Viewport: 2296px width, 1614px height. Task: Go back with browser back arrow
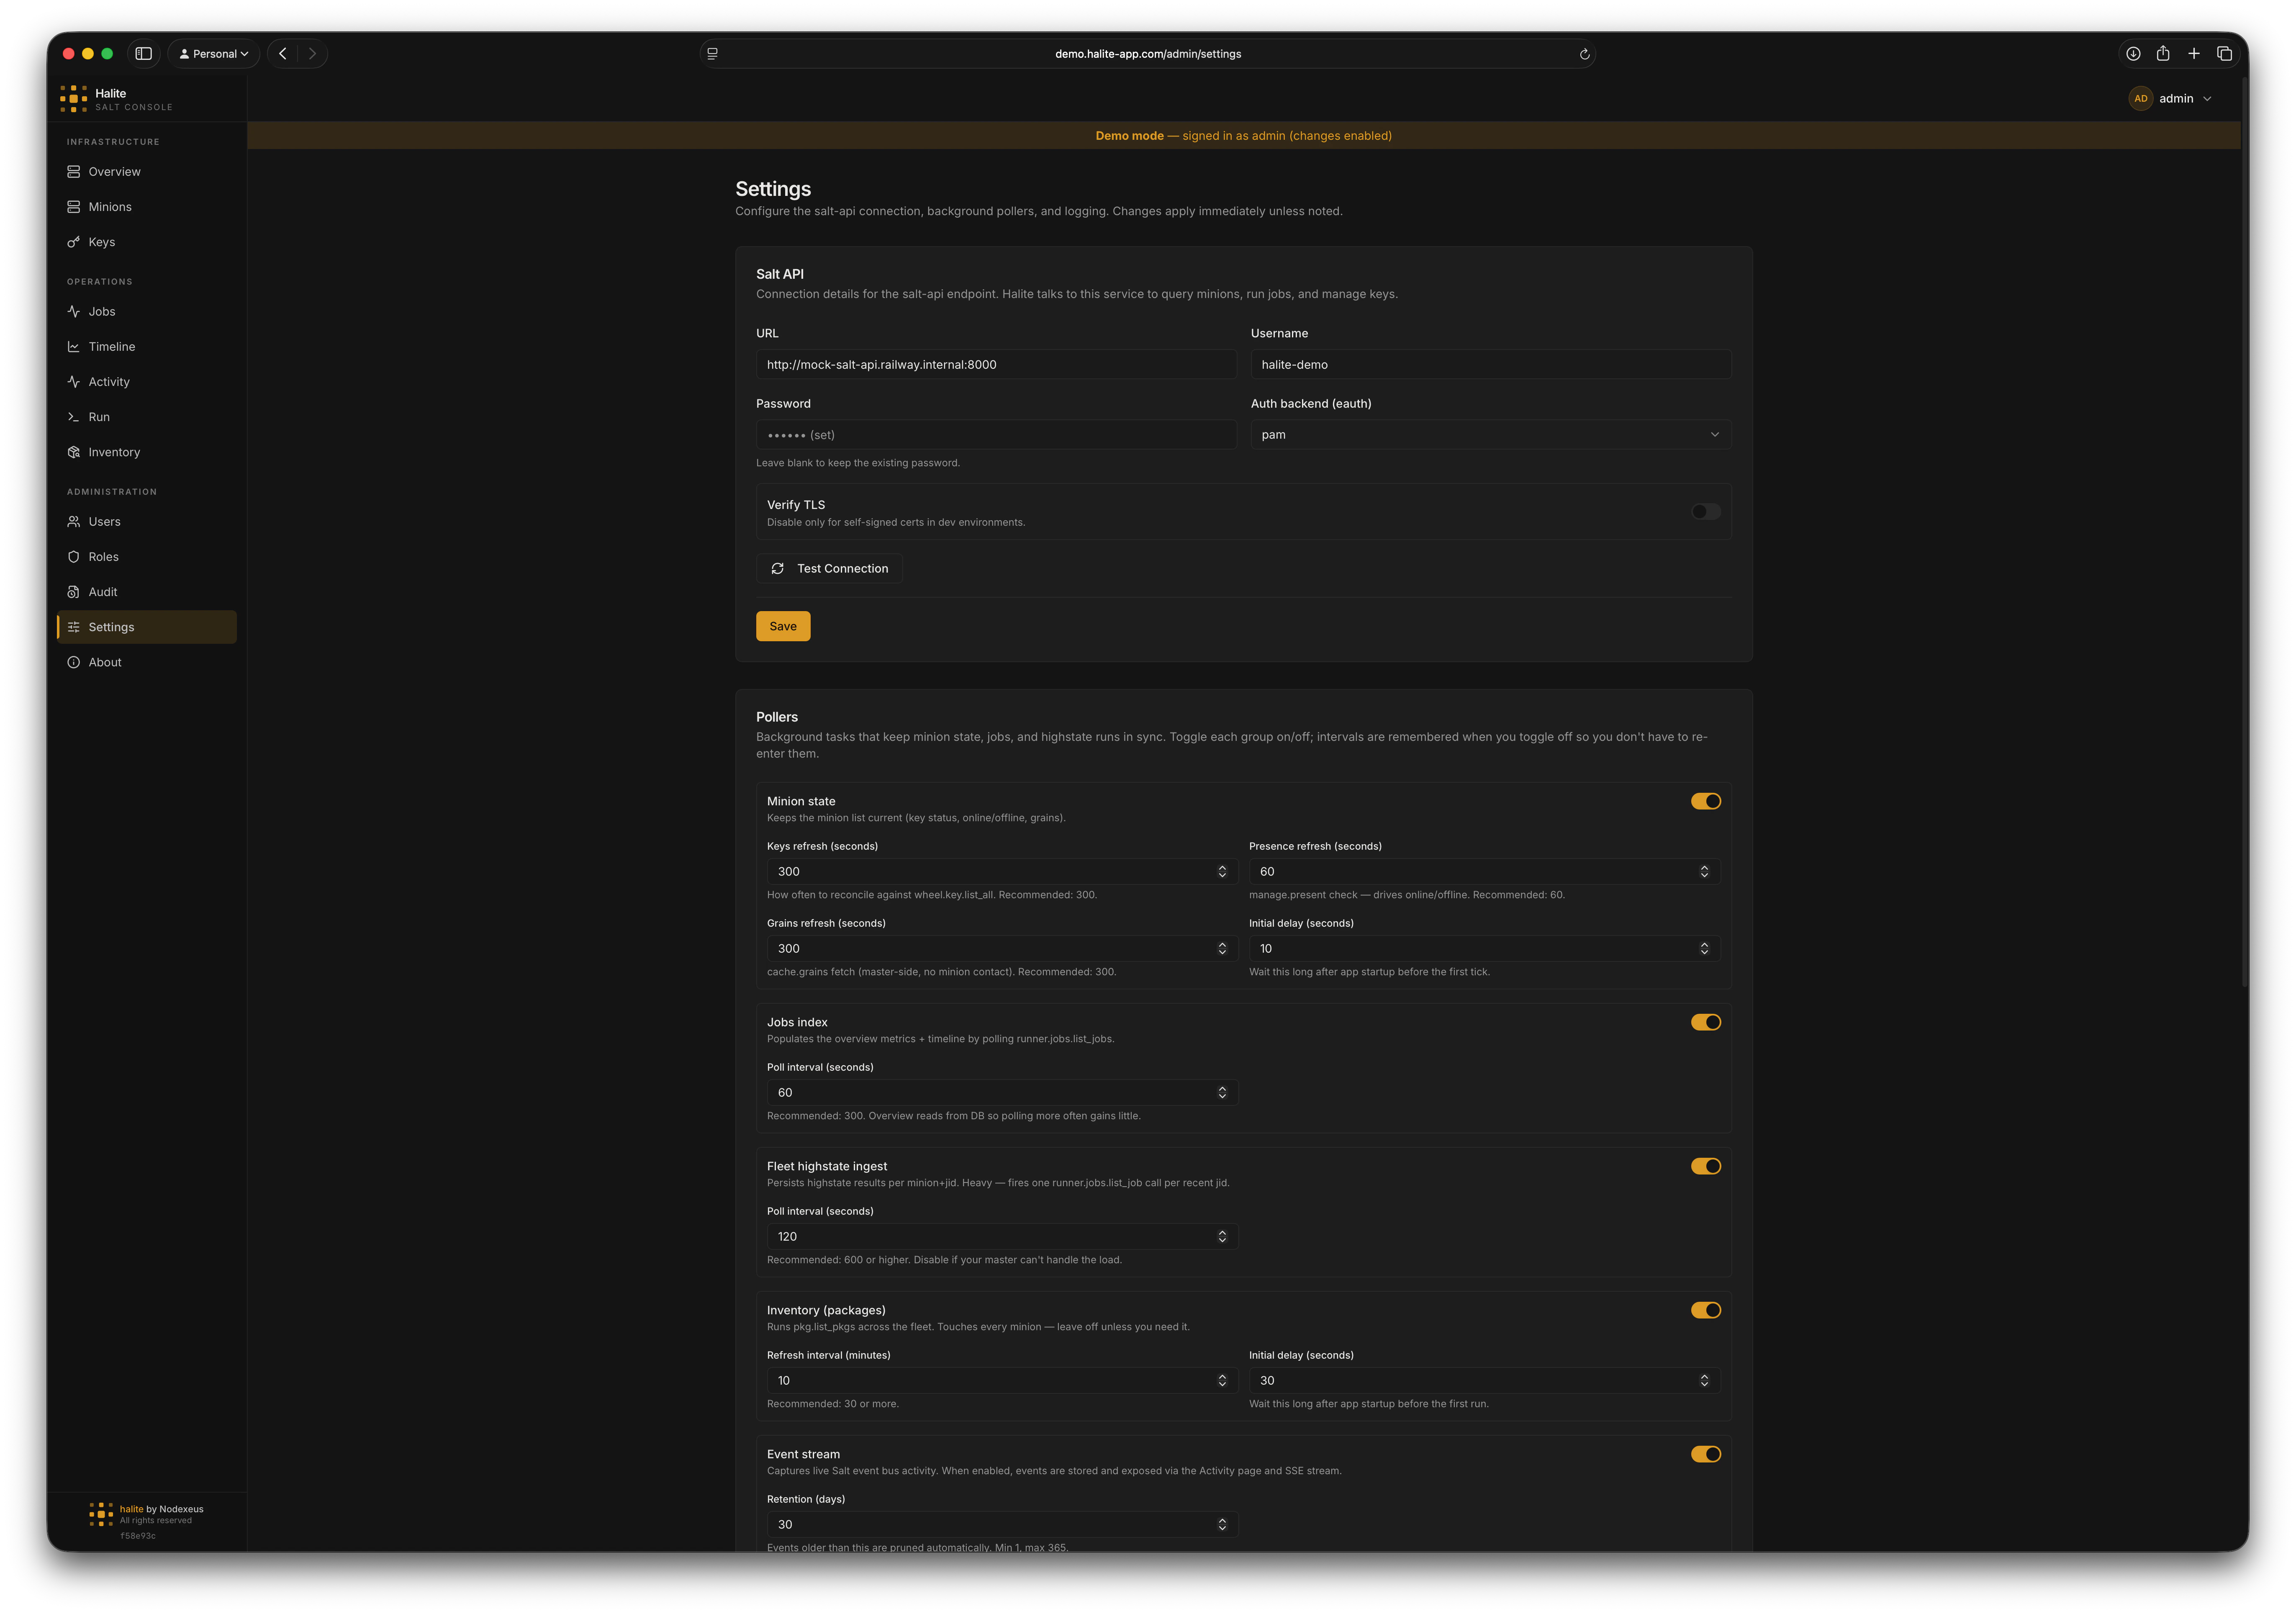click(x=283, y=54)
